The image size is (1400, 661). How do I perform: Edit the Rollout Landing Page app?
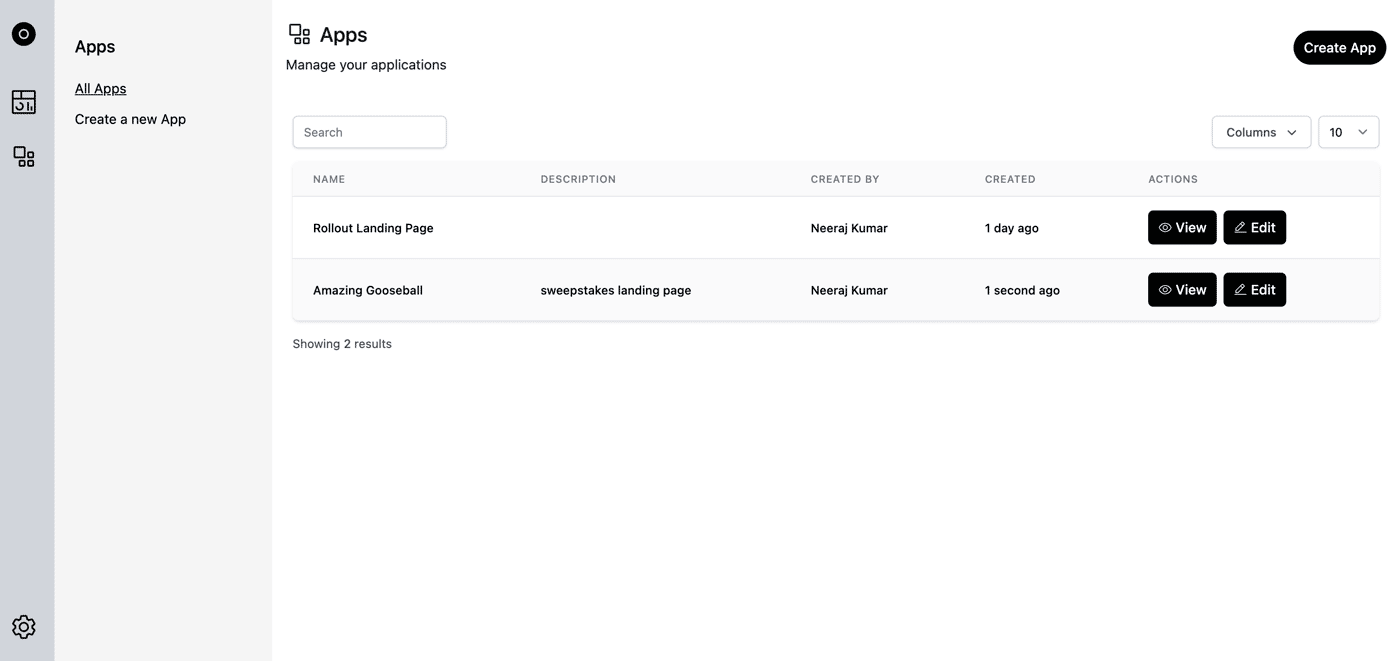pyautogui.click(x=1255, y=228)
